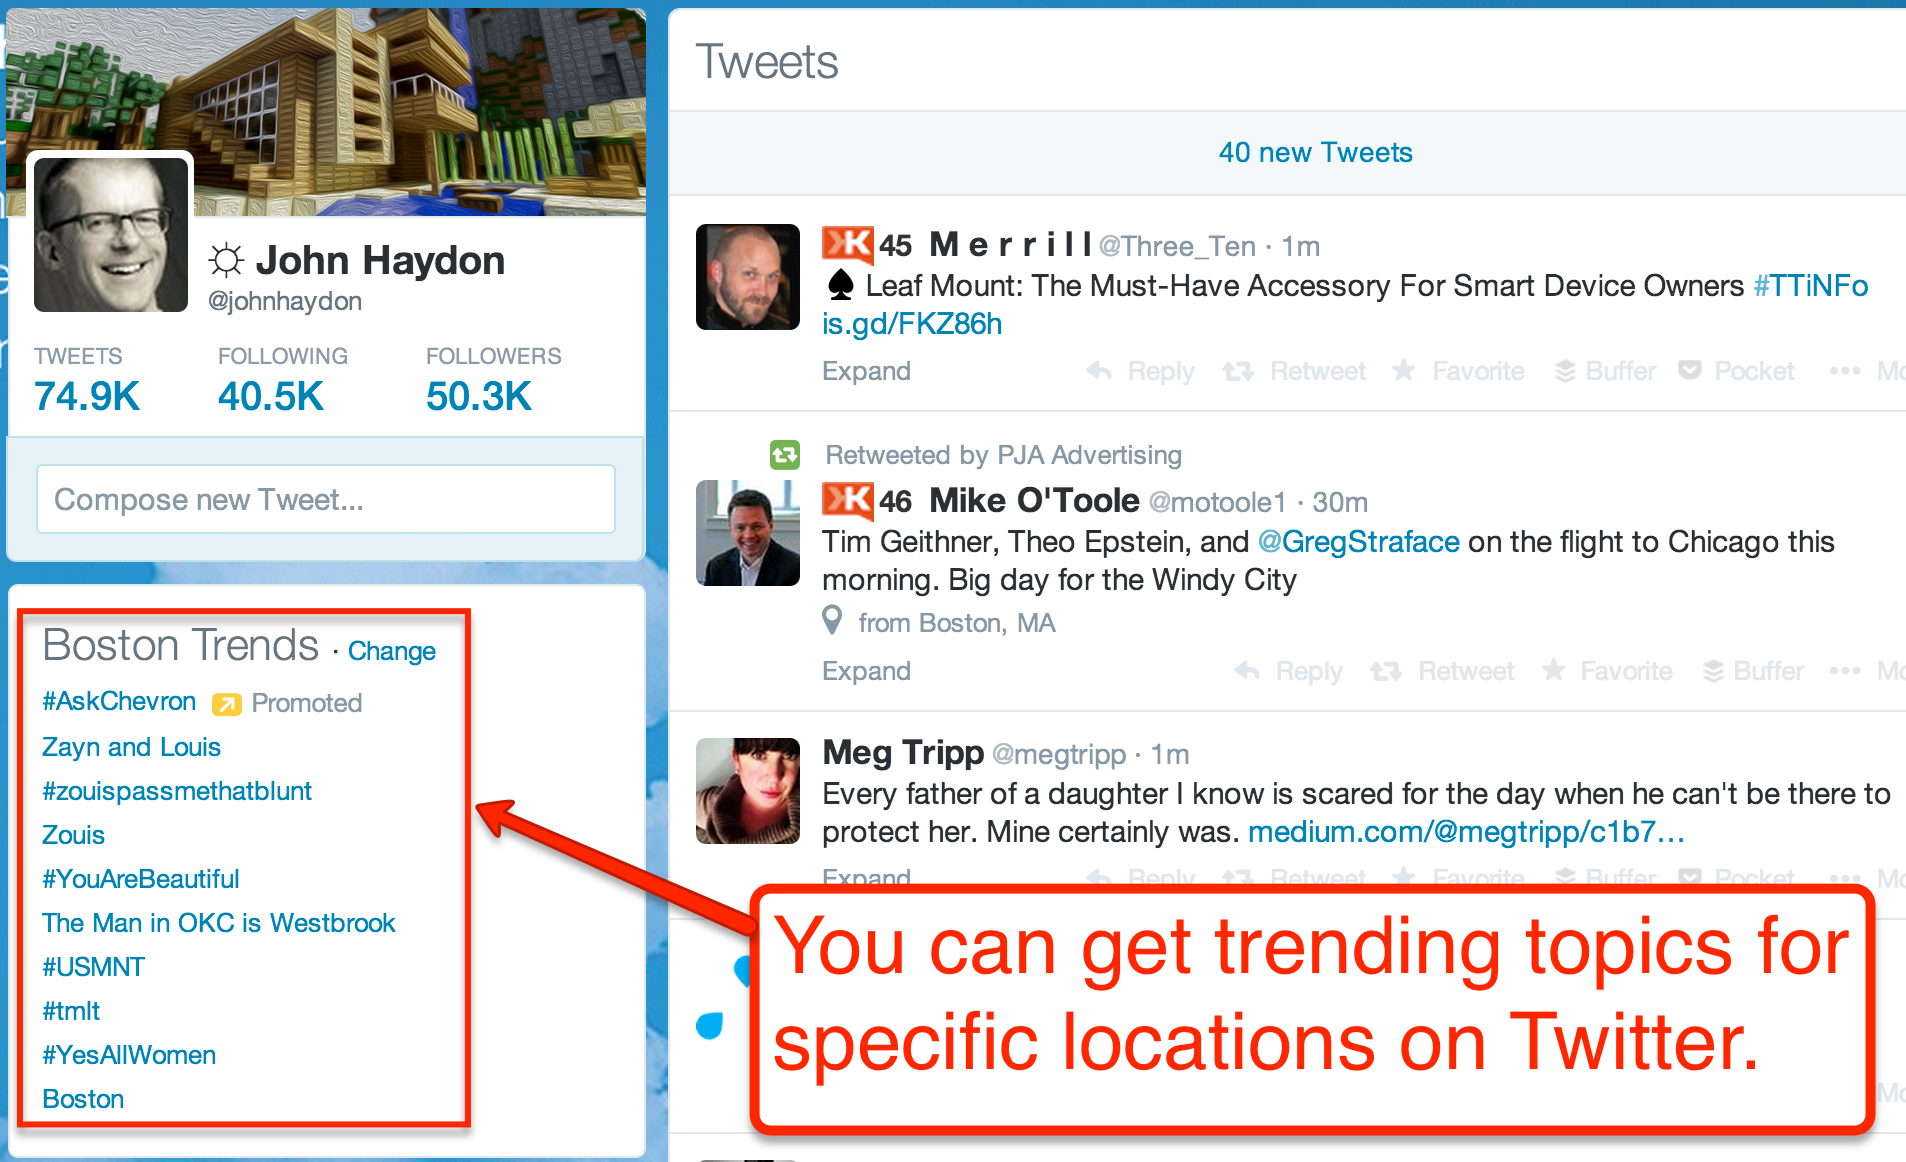Screen dimensions: 1906x1162
Task: Open the #USMNT trend
Action: click(x=93, y=967)
